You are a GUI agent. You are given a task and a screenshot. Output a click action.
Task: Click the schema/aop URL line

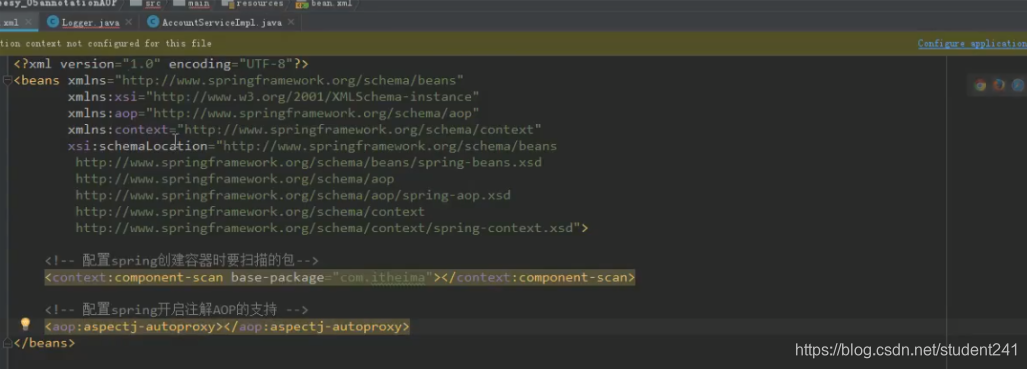click(234, 178)
